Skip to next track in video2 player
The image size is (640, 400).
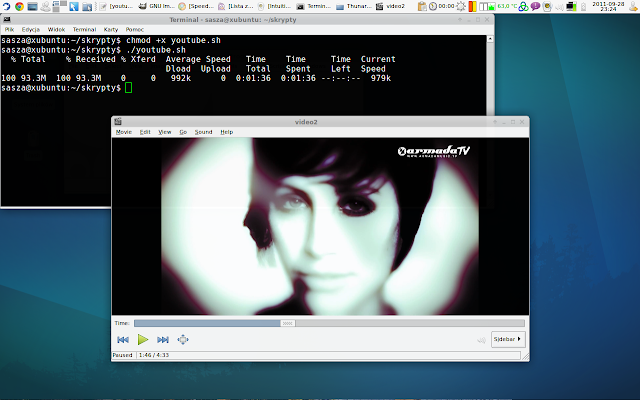[x=163, y=340]
